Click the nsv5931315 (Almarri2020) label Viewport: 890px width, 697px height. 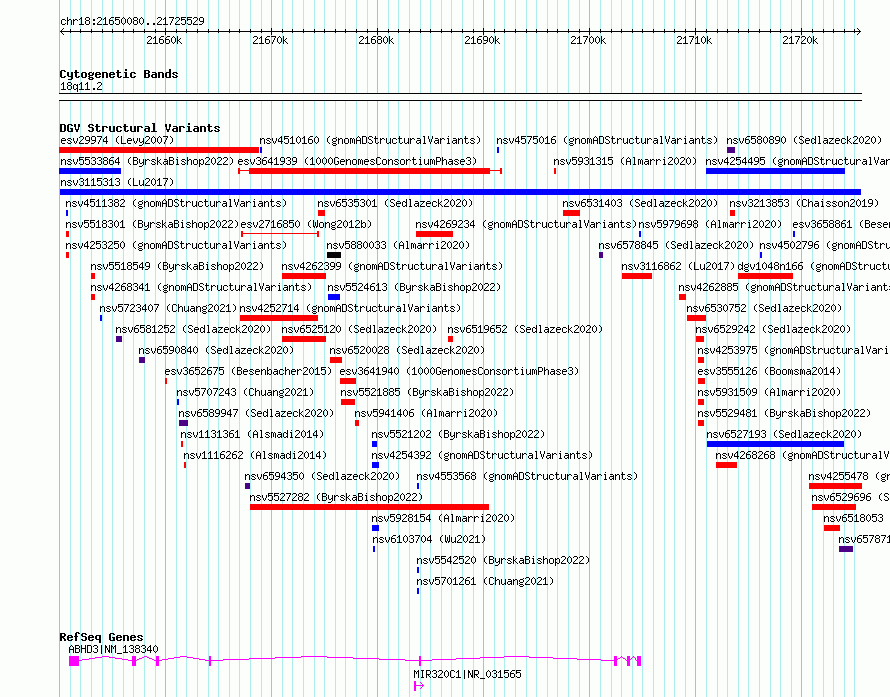(625, 161)
